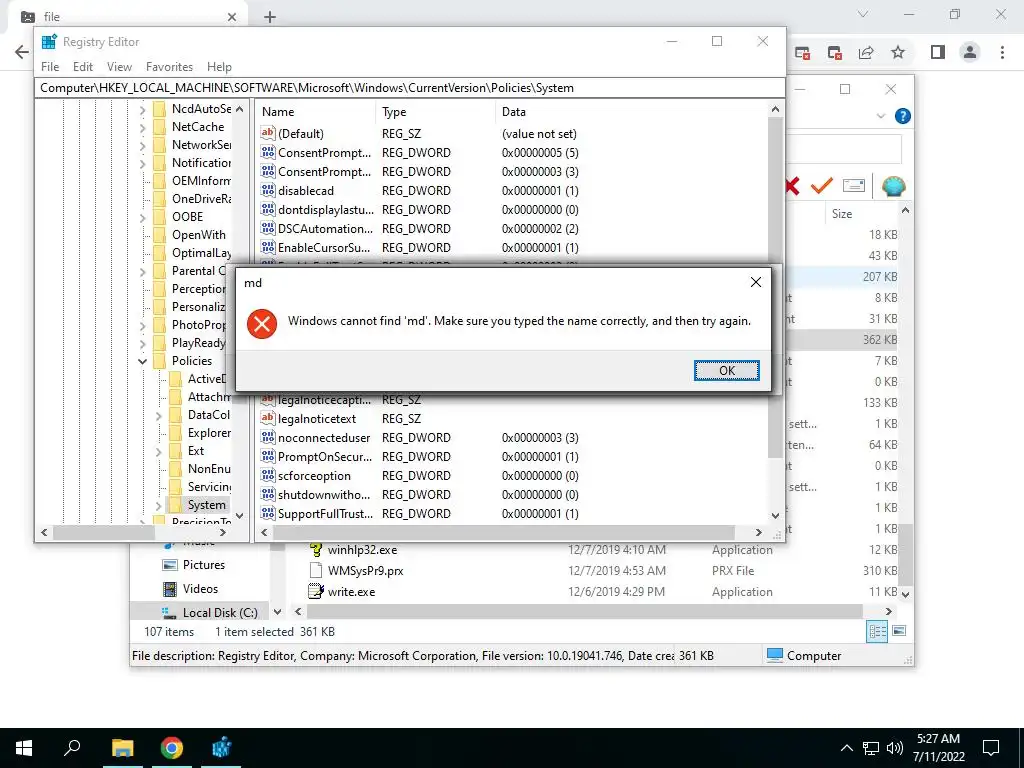Select the OpenWith key folder icon
Image resolution: width=1024 pixels, height=768 pixels.
point(159,235)
